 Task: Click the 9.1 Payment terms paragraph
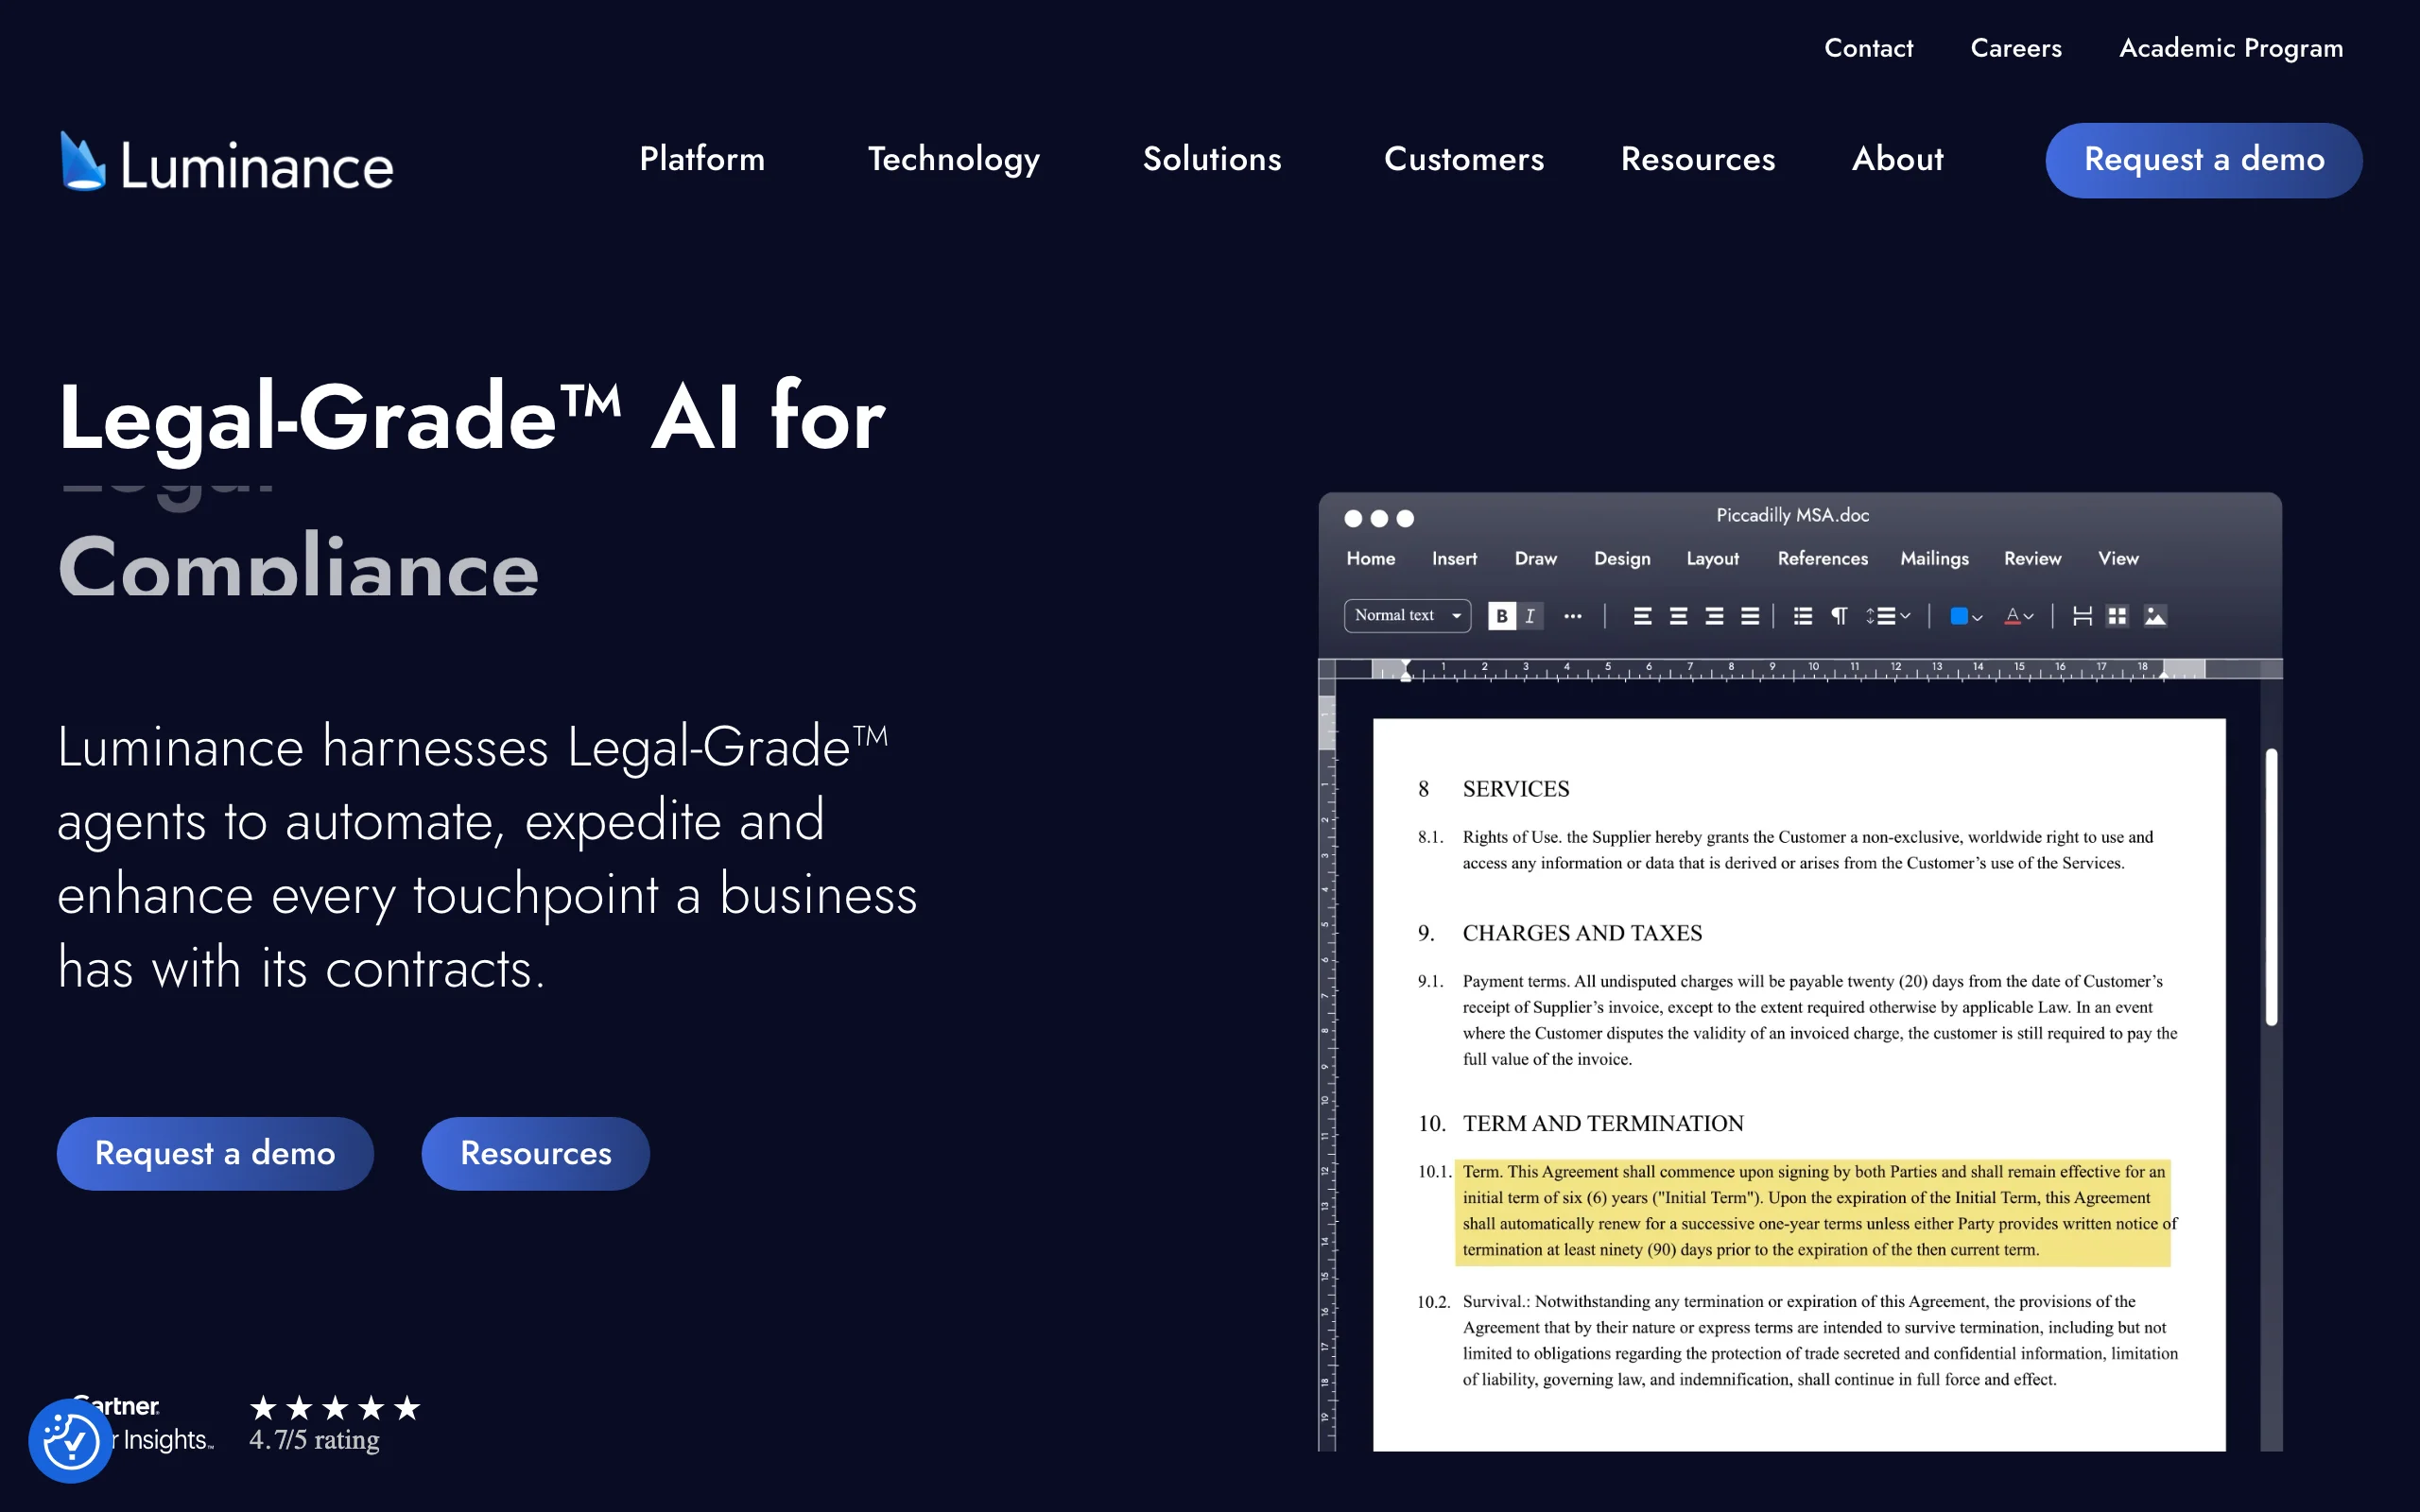tap(1820, 1020)
